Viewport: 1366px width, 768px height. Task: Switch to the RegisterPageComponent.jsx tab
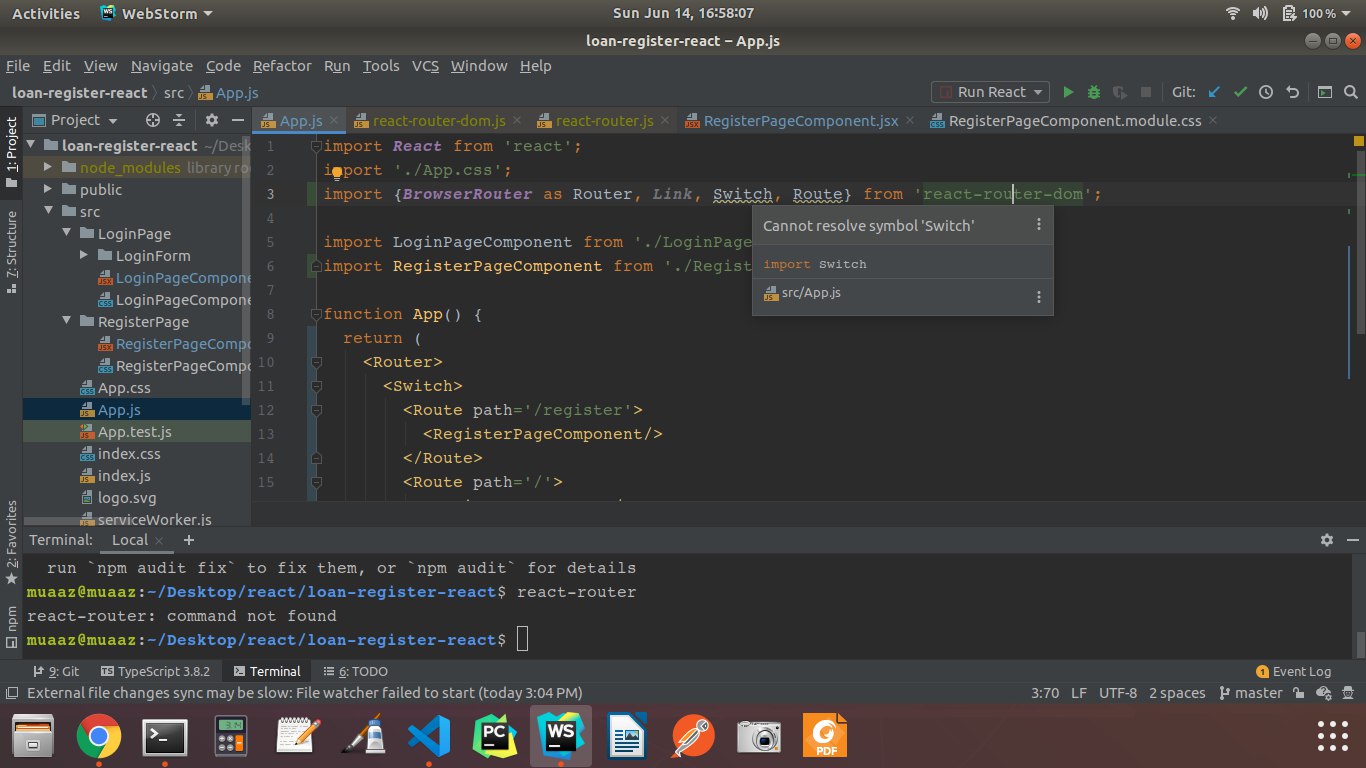800,121
